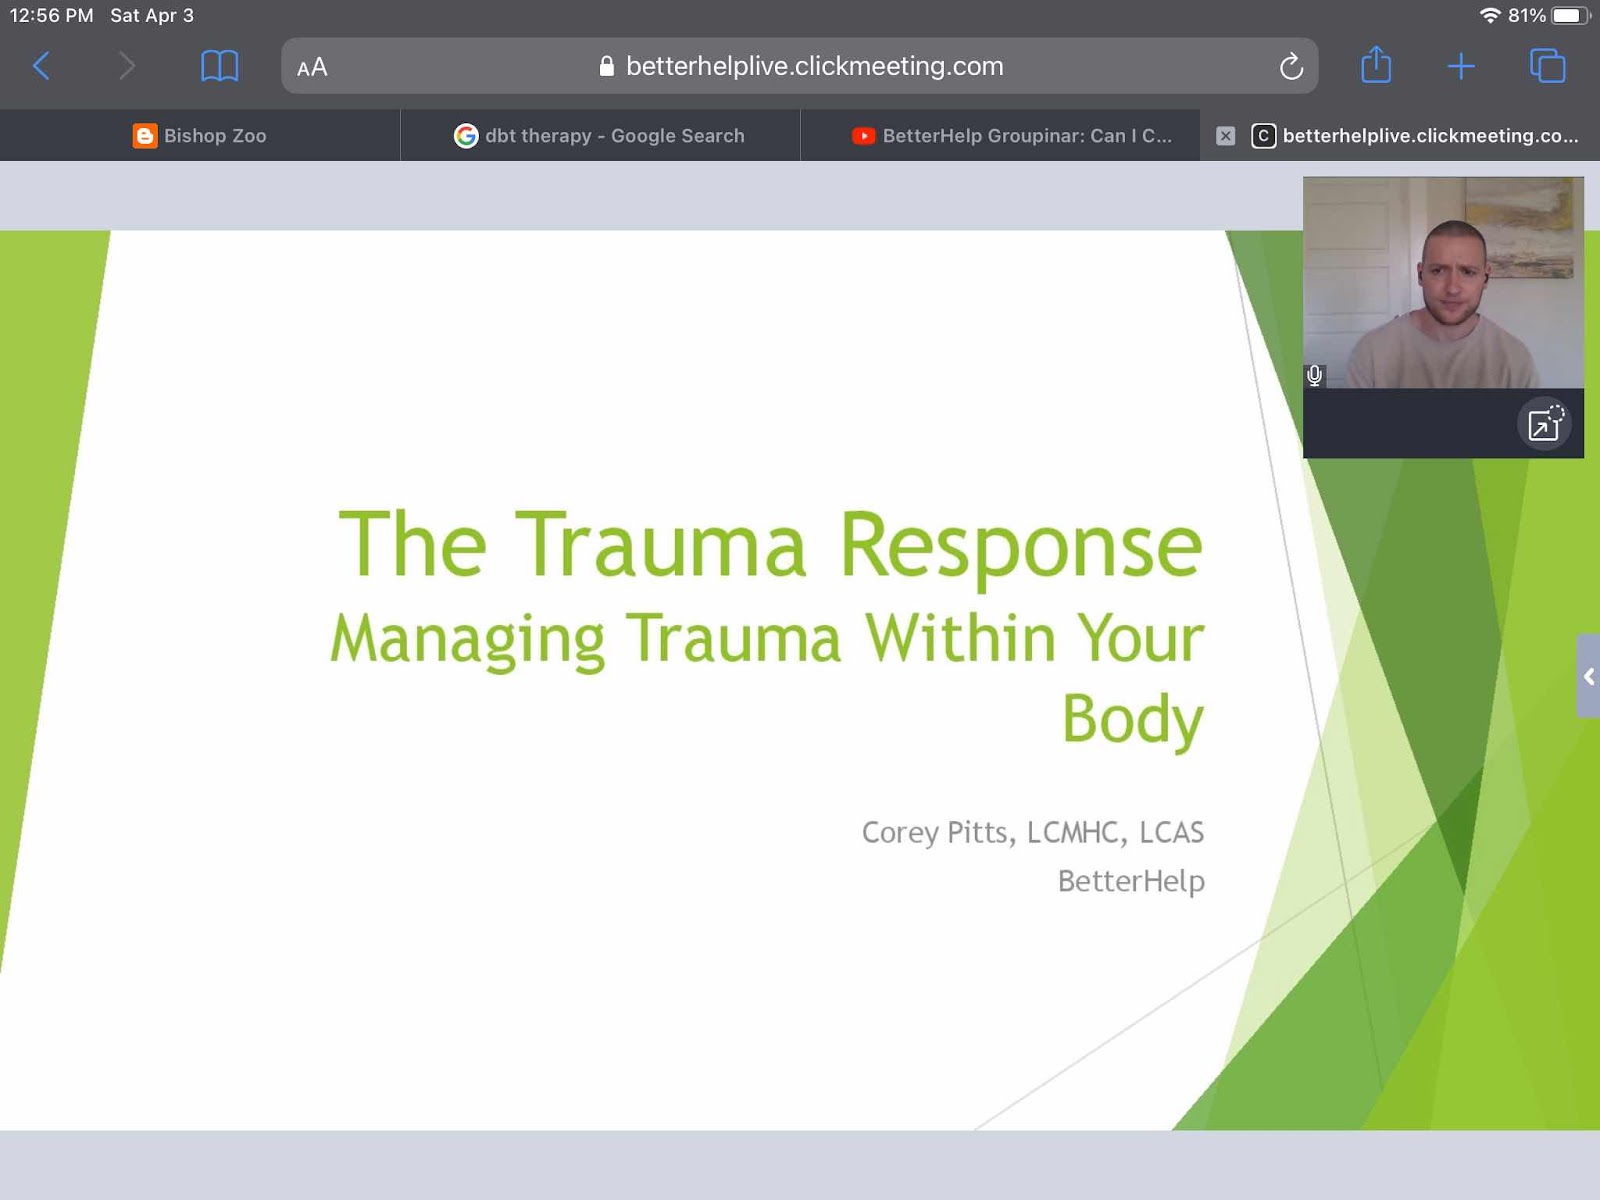Viewport: 1600px width, 1200px height.
Task: Tap the slide title "The Trauma Response"
Action: [770, 546]
